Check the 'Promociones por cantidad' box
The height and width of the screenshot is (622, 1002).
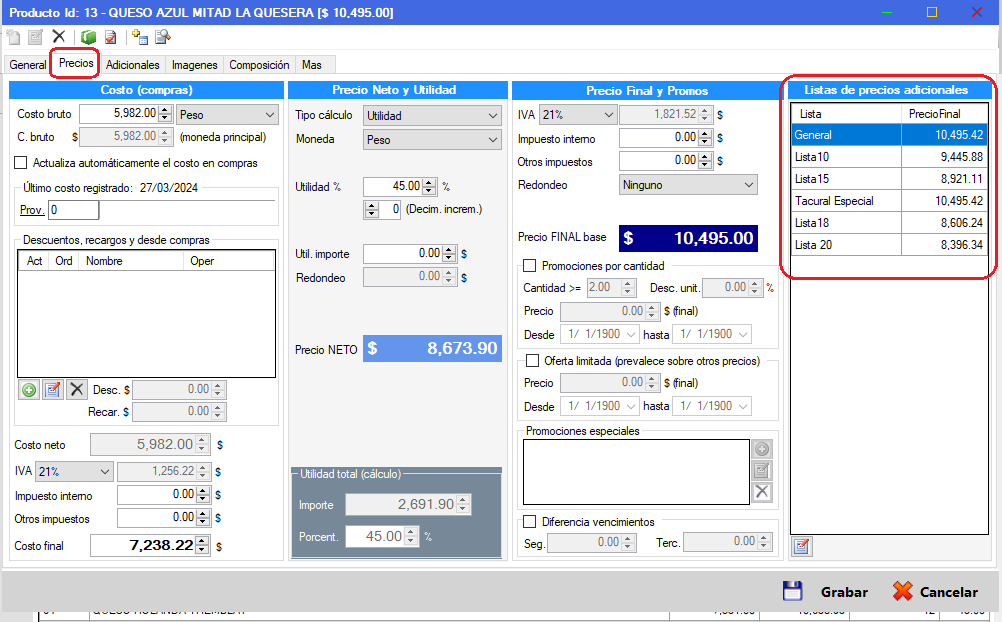click(530, 266)
